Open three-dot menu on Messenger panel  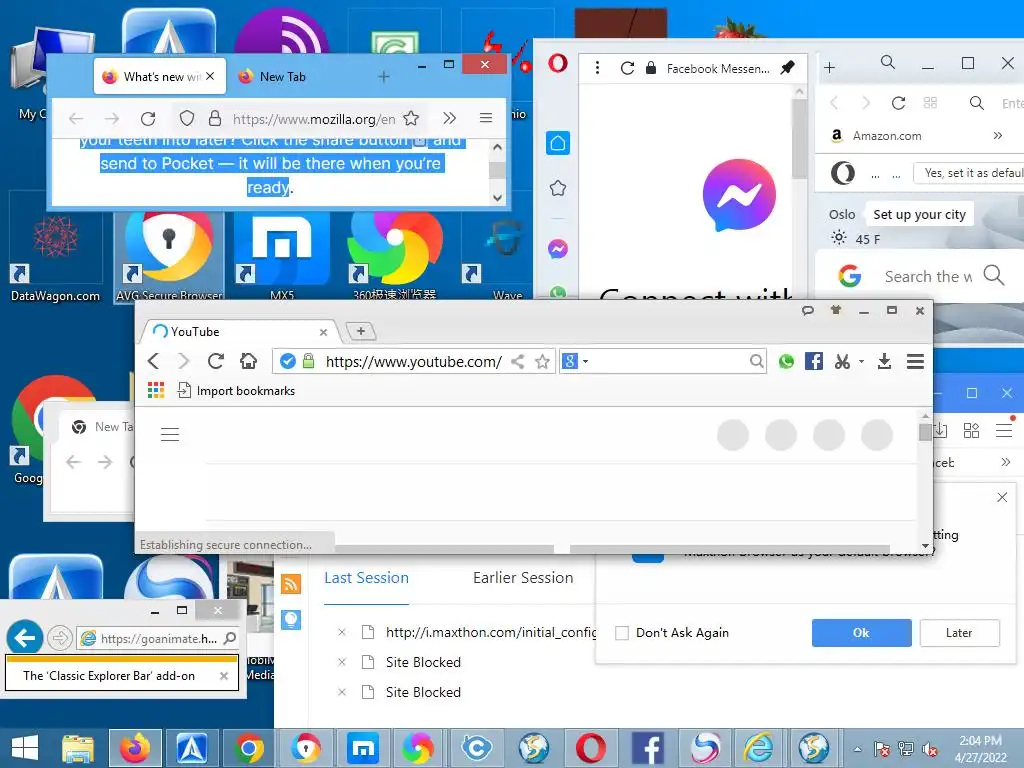(597, 68)
